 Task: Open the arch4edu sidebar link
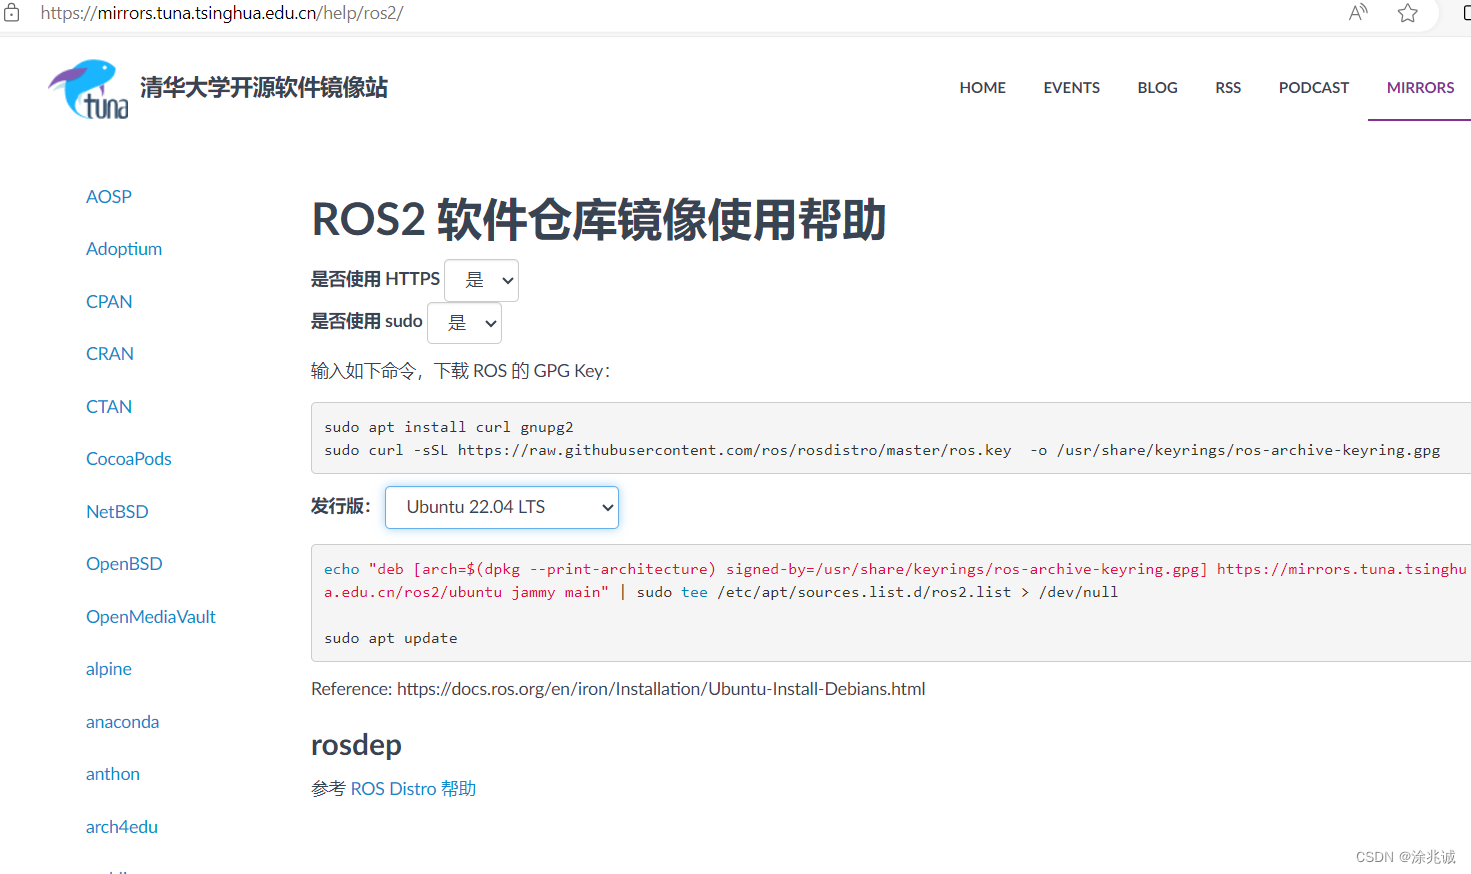pyautogui.click(x=122, y=827)
